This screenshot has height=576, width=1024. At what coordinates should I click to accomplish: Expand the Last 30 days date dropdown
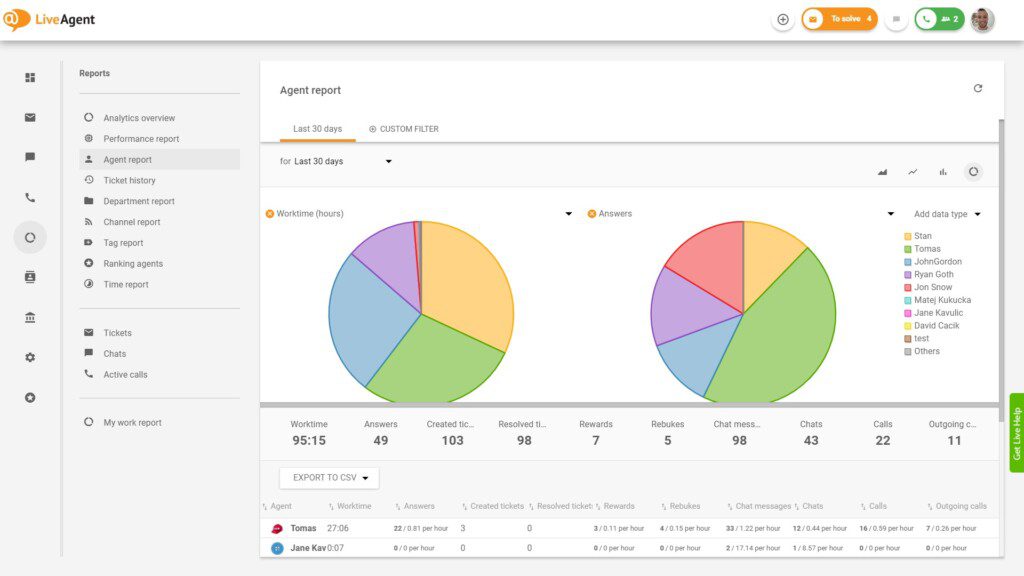tap(388, 161)
